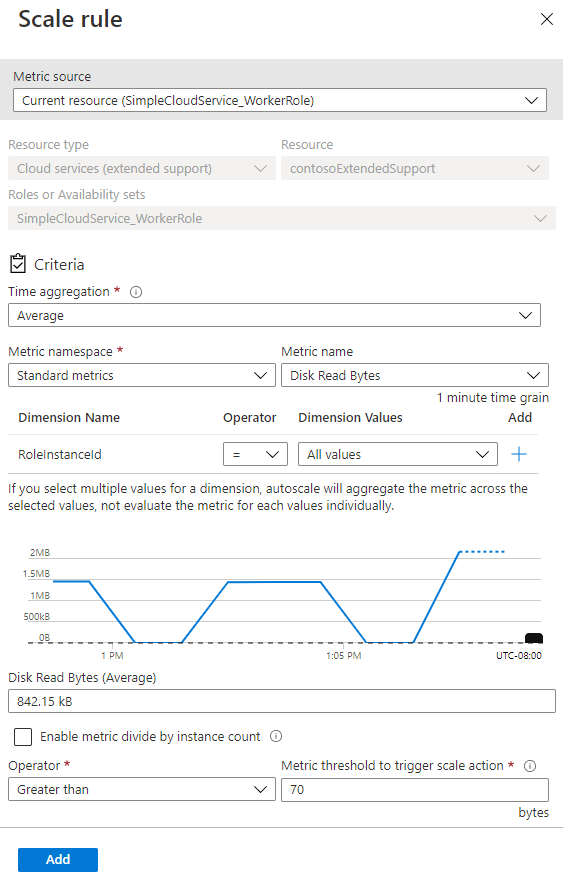This screenshot has width=563, height=885.
Task: Open the Metric name Disk Read Bytes dropdown
Action: pyautogui.click(x=415, y=375)
